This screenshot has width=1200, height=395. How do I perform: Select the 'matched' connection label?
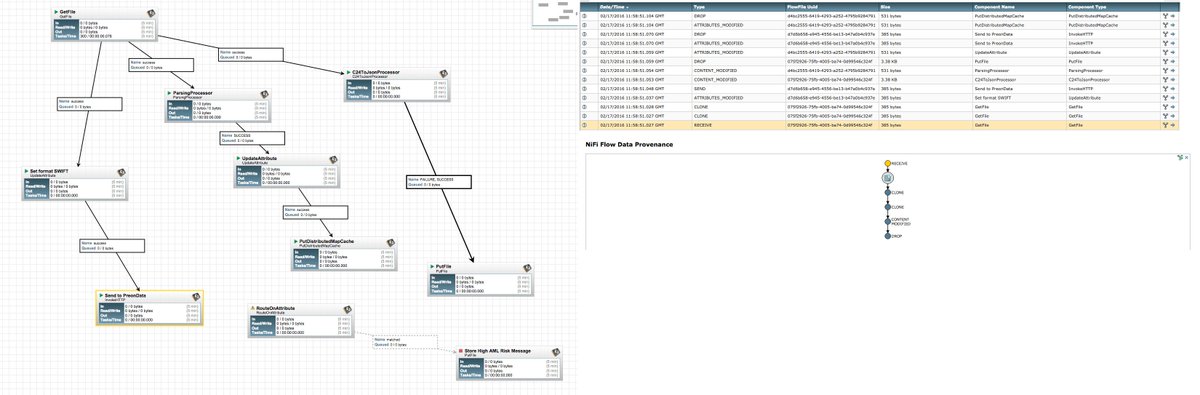405,341
